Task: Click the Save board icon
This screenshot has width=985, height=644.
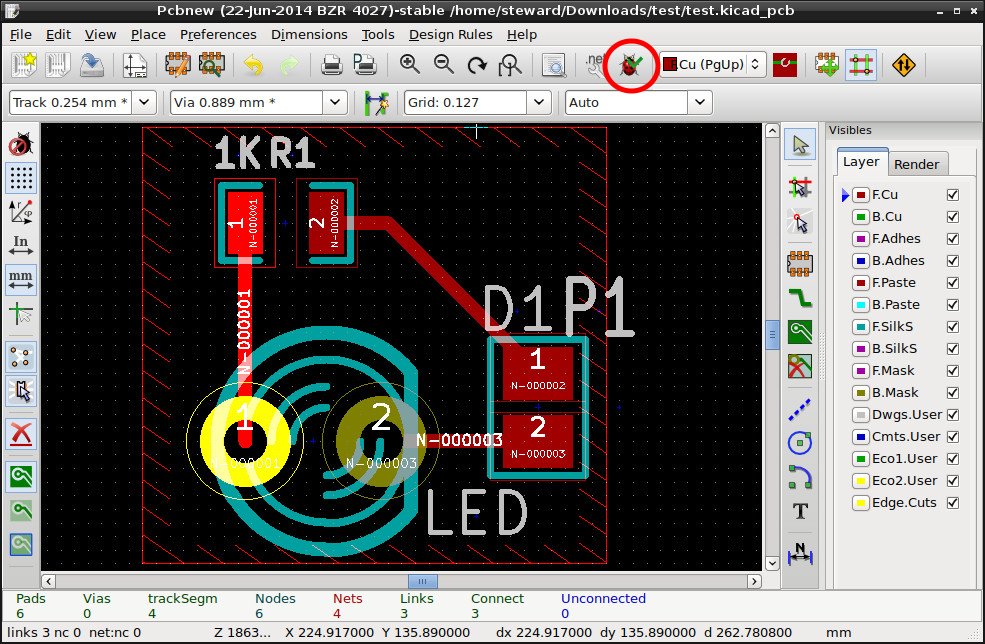Action: pyautogui.click(x=92, y=65)
